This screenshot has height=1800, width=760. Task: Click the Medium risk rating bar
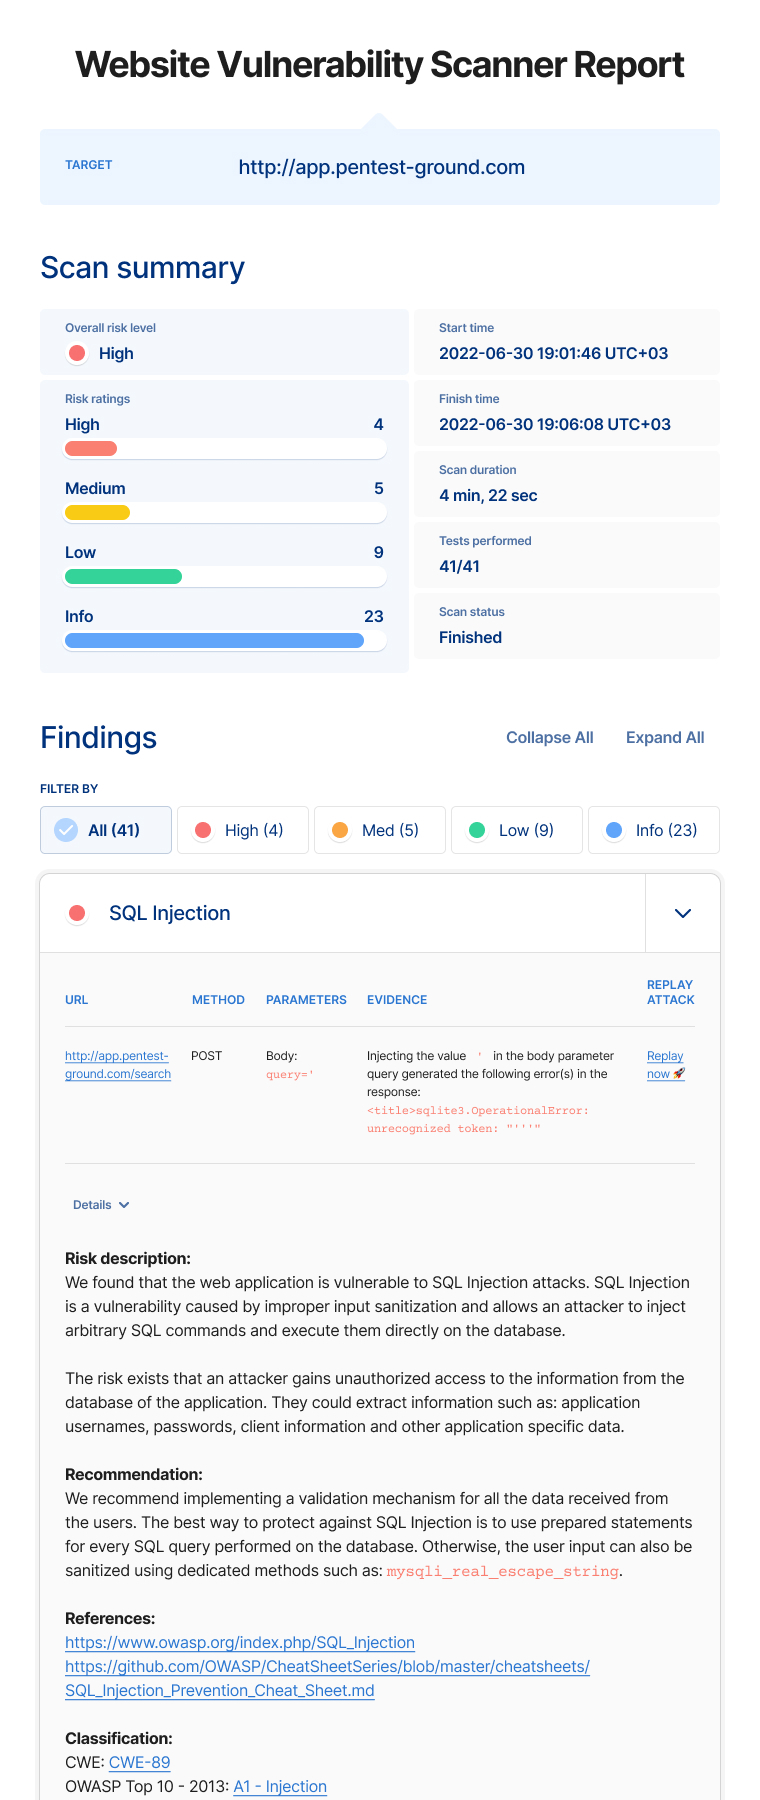(x=225, y=513)
